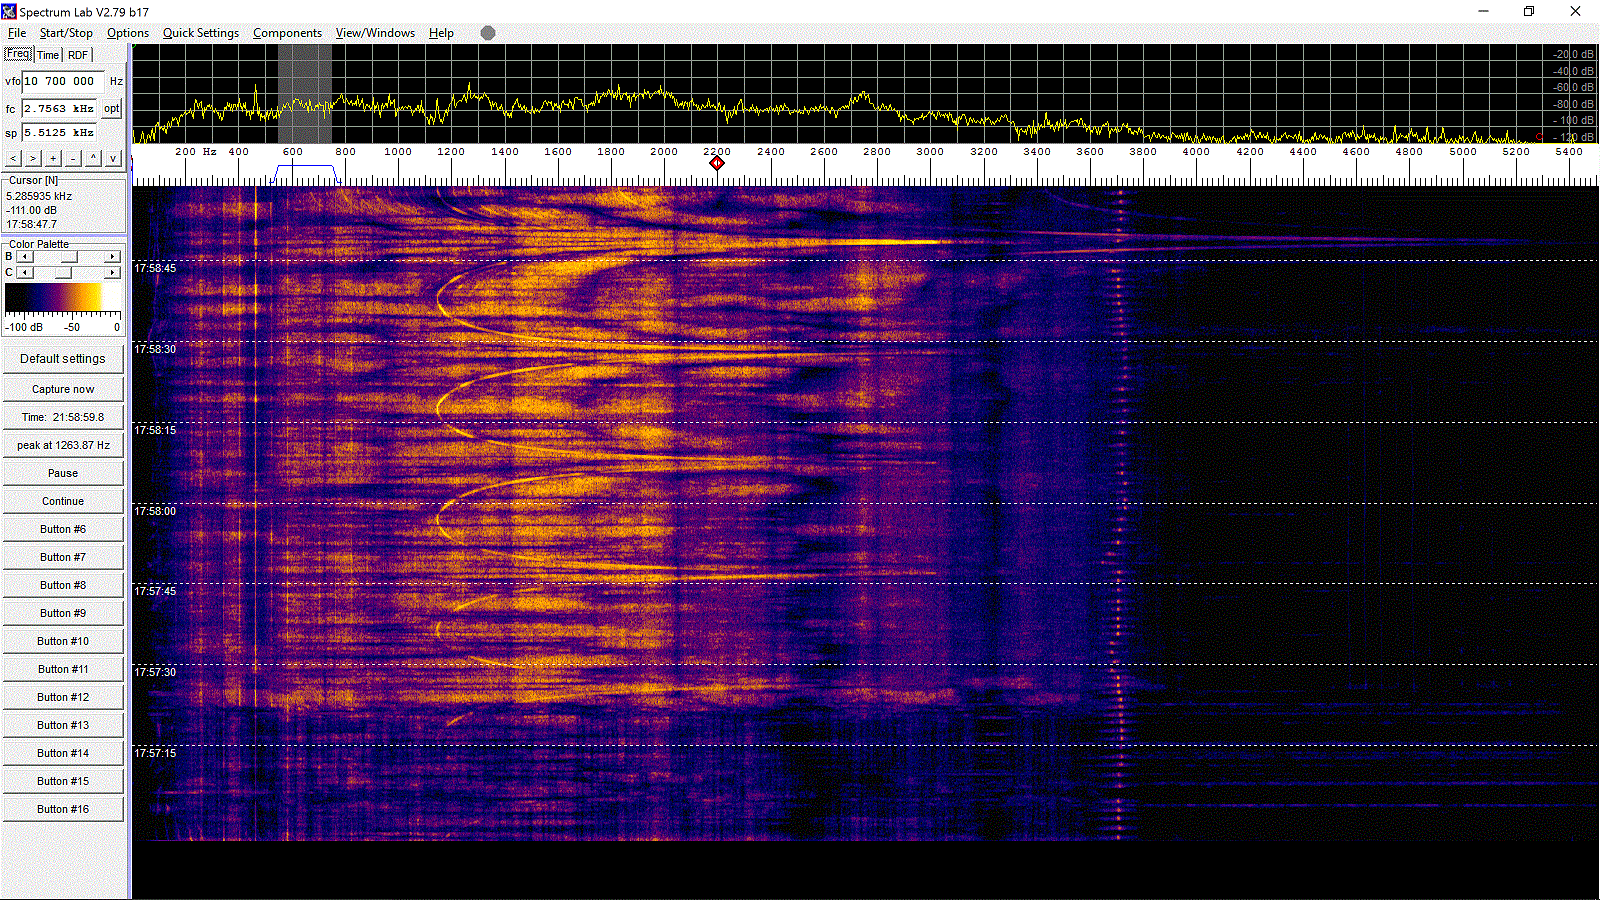The height and width of the screenshot is (900, 1600).
Task: Open the View/Windows menu
Action: coord(375,33)
